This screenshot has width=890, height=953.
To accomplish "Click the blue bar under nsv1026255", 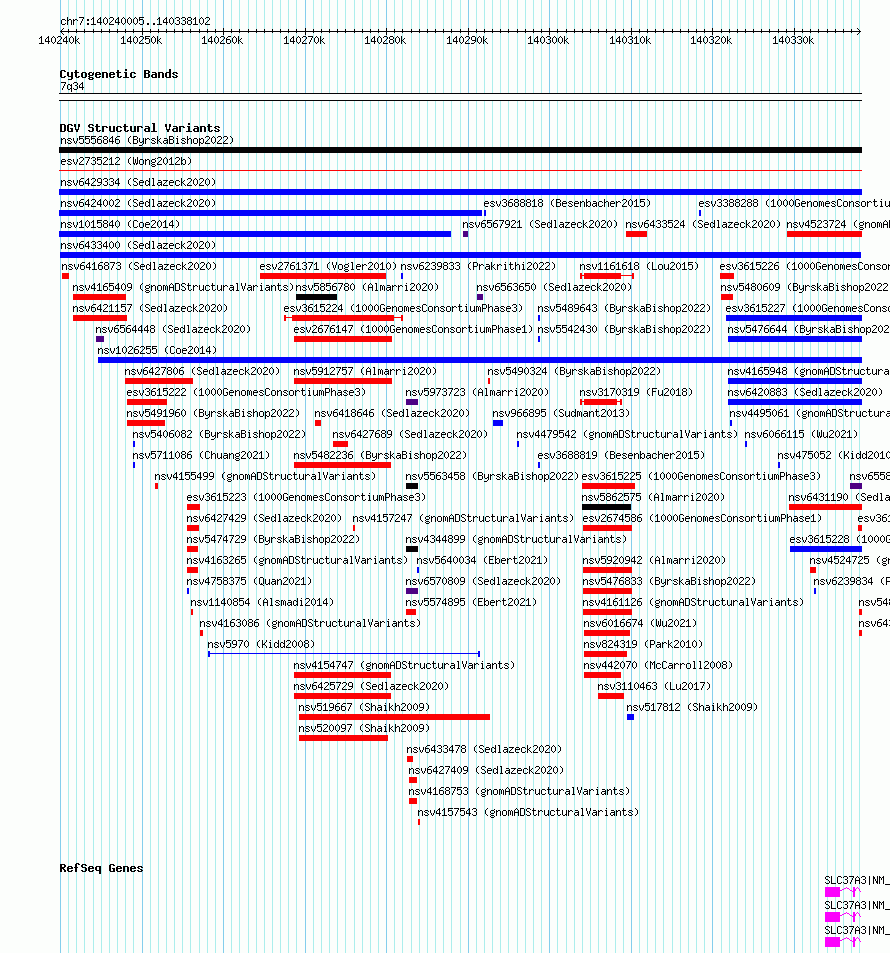I will pos(480,360).
